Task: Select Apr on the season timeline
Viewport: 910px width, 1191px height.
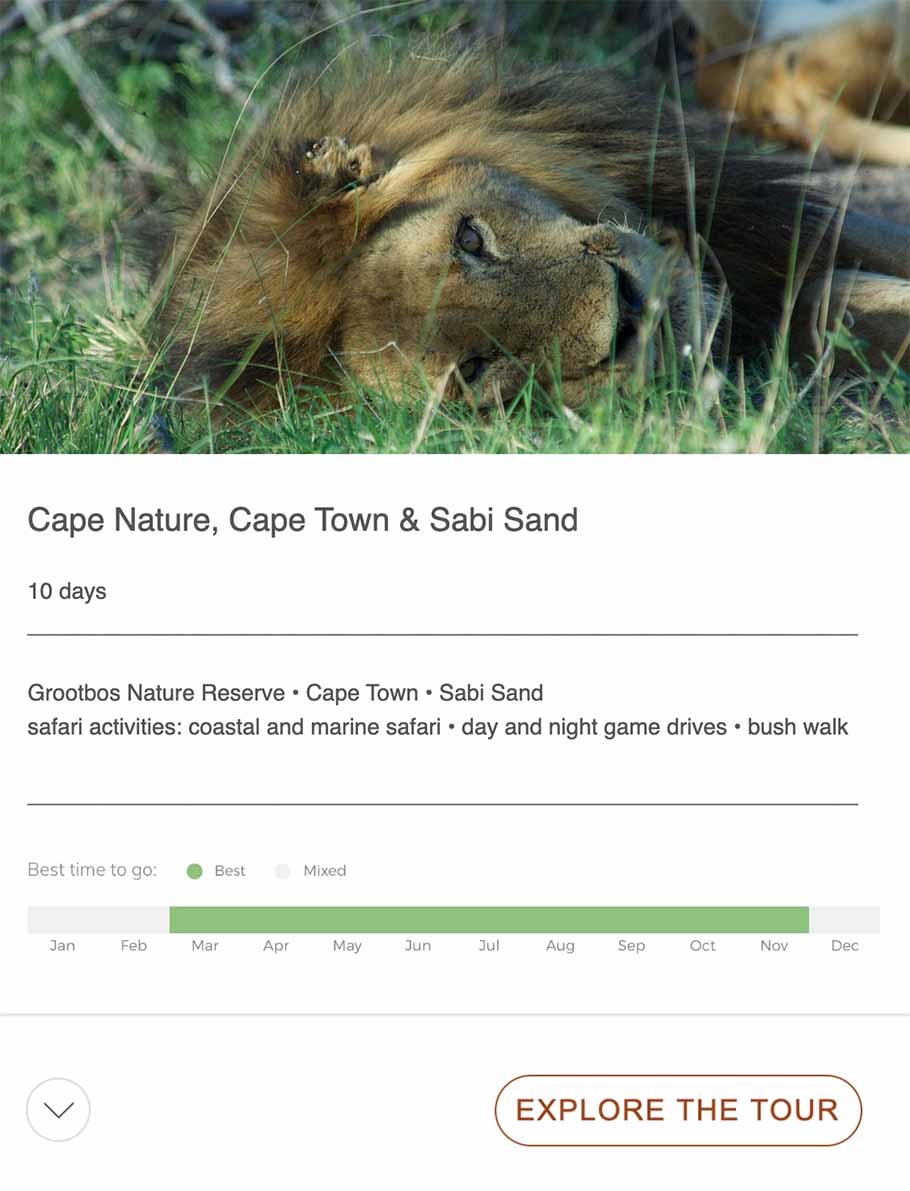Action: pos(276,945)
